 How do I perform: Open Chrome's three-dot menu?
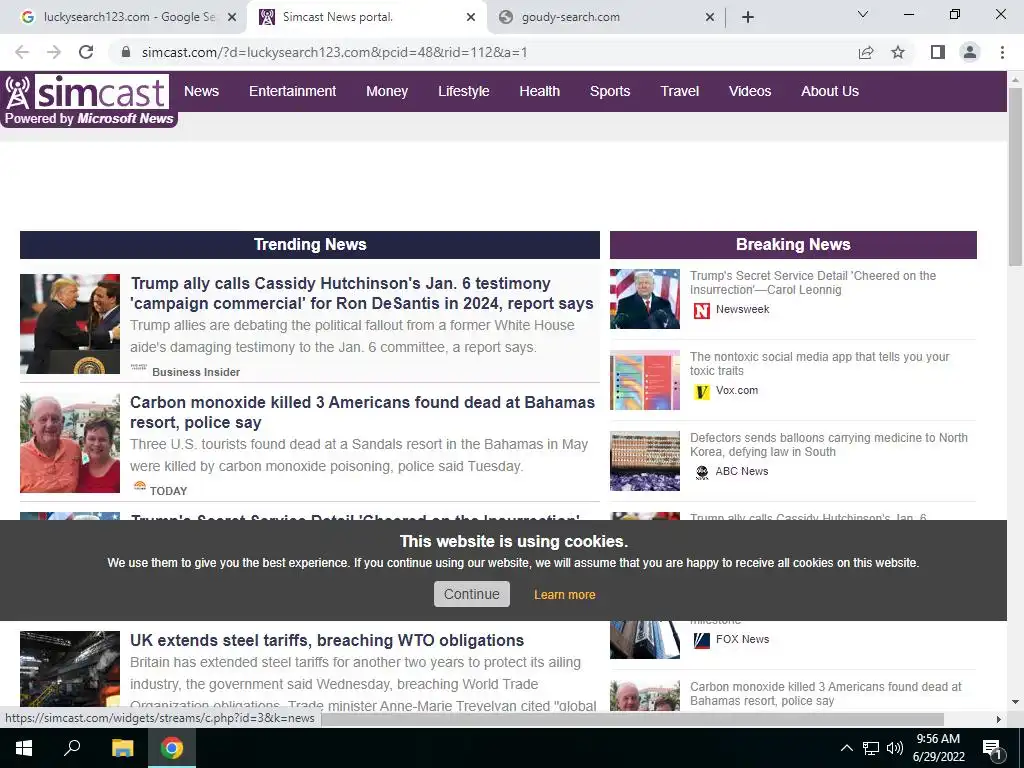[1002, 52]
